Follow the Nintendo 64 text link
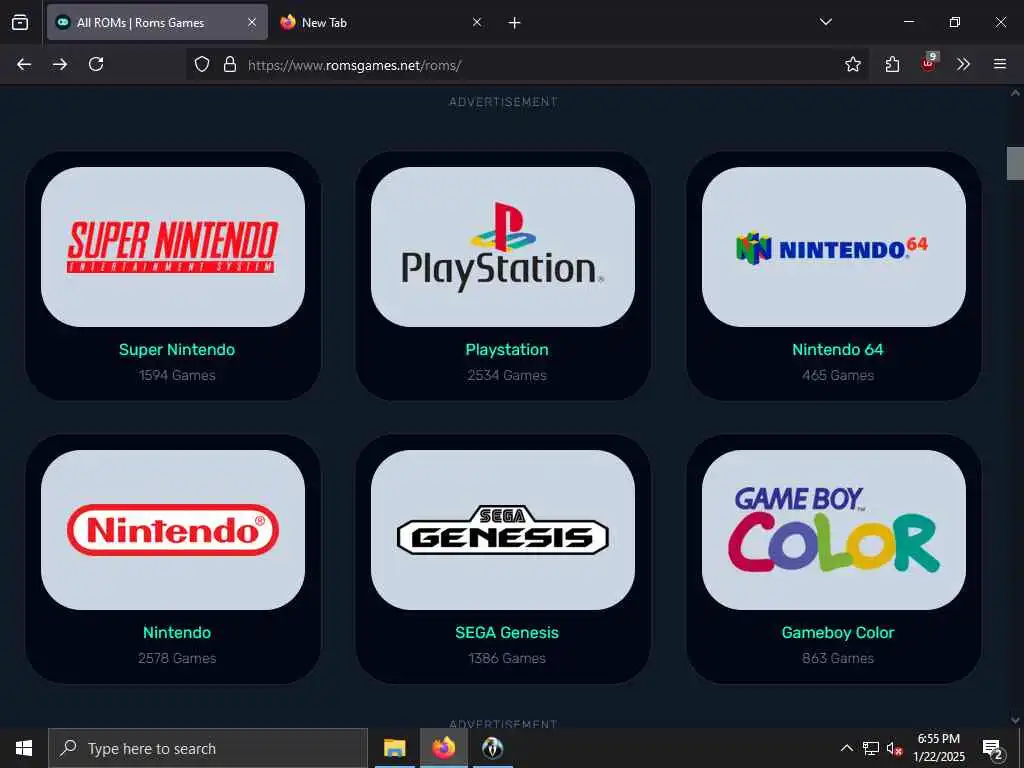The height and width of the screenshot is (768, 1024). click(838, 349)
